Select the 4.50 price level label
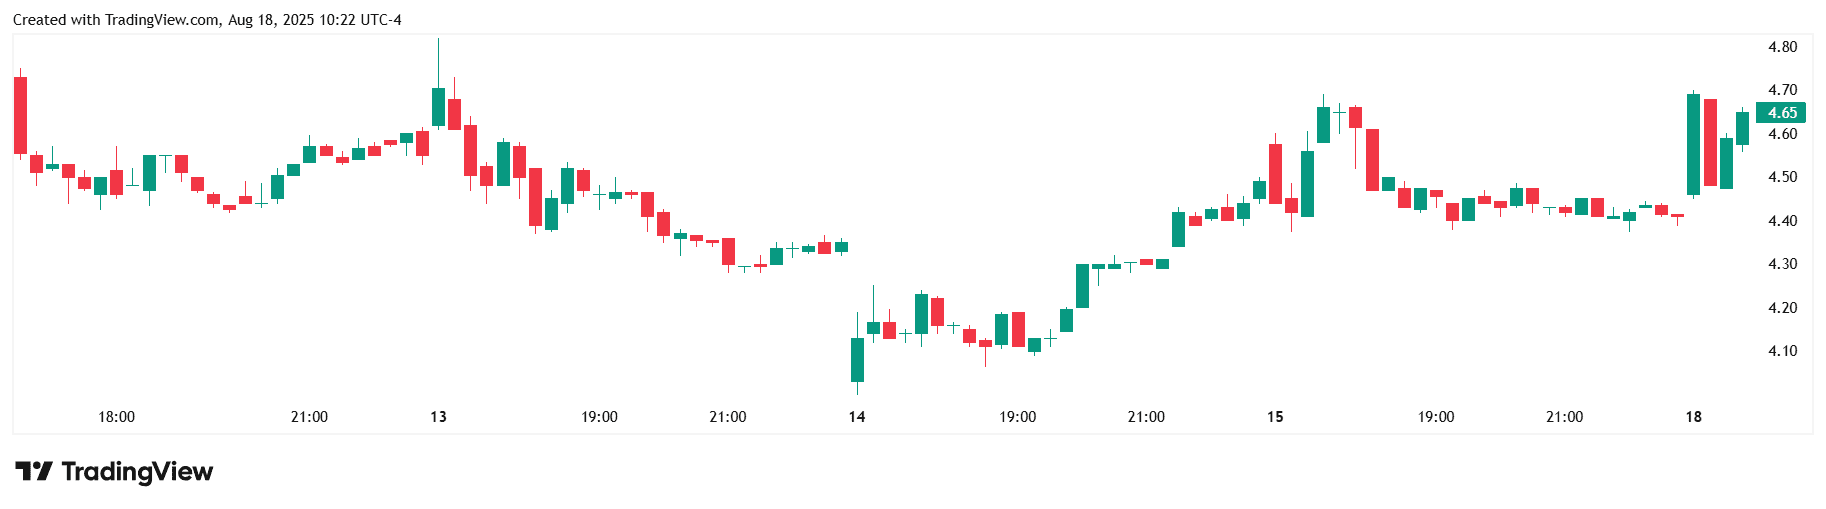The image size is (1826, 509). pyautogui.click(x=1782, y=177)
